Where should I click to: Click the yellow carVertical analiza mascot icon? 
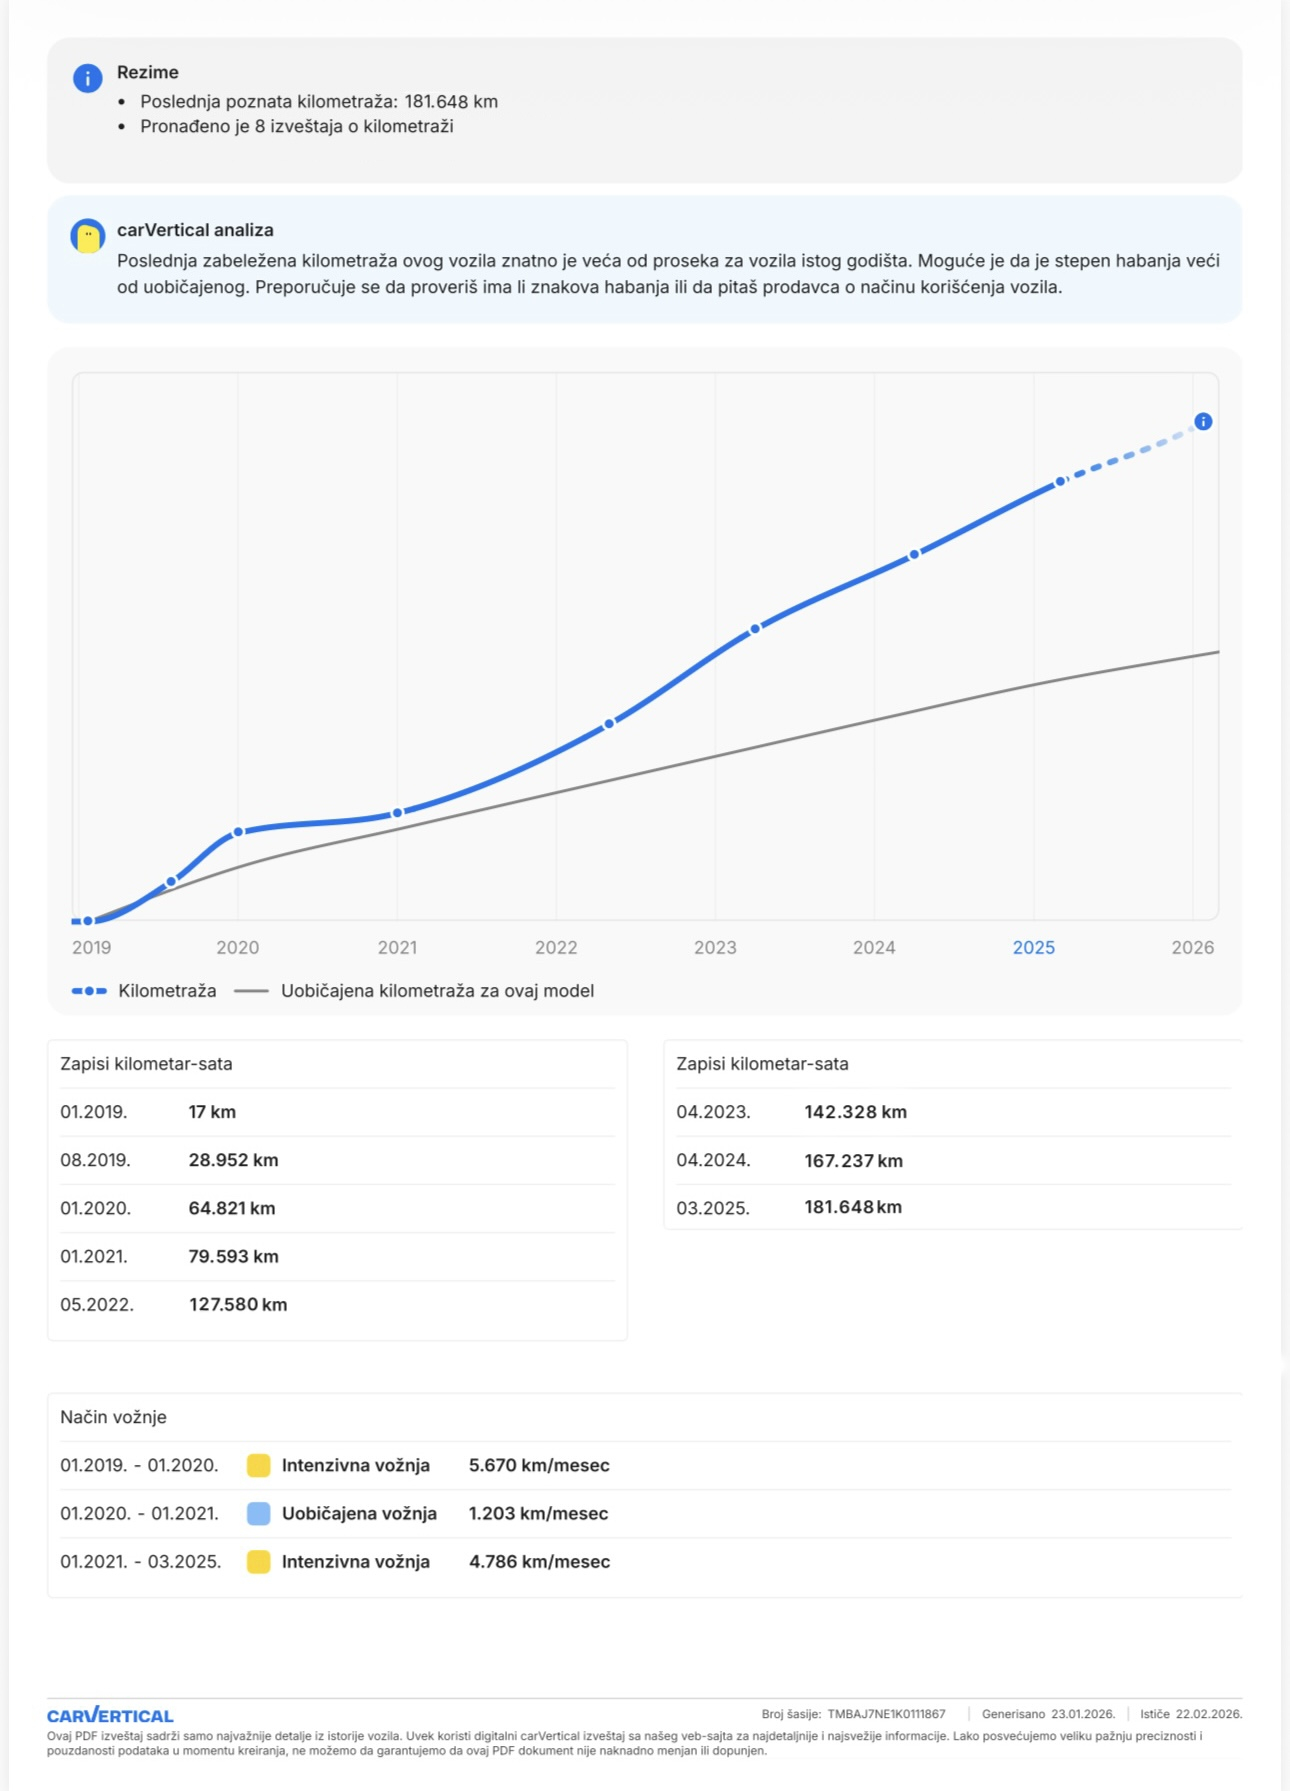point(88,237)
